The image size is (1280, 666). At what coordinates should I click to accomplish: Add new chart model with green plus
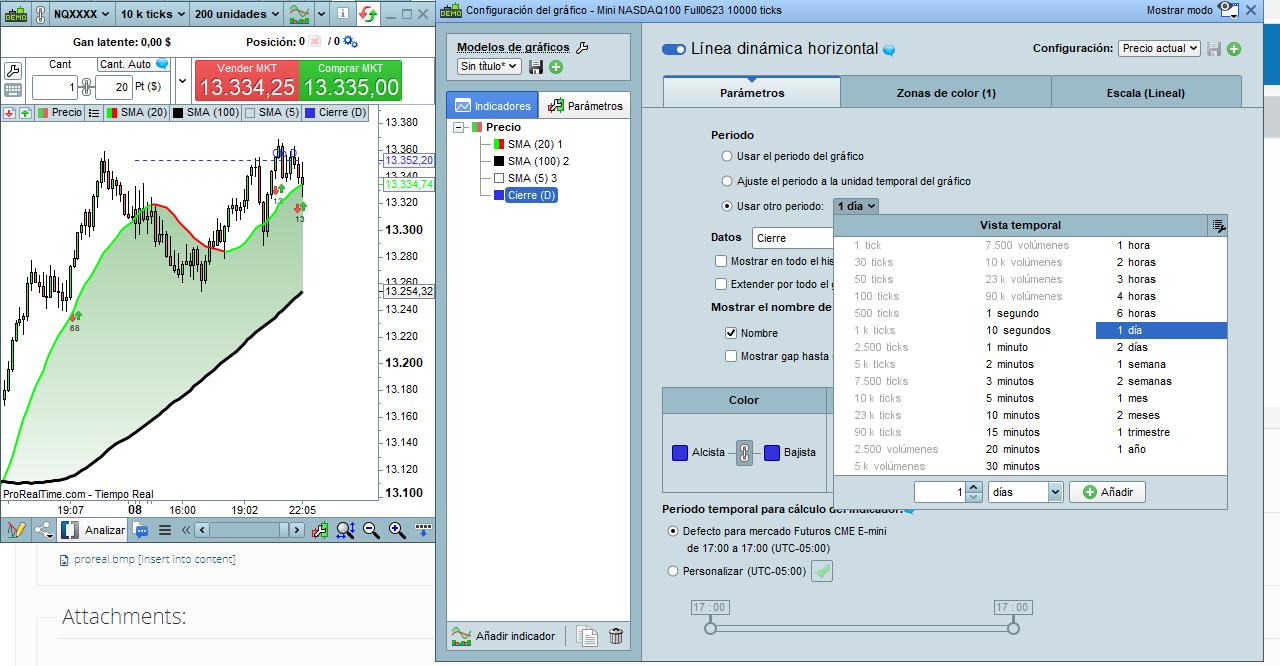pos(556,67)
